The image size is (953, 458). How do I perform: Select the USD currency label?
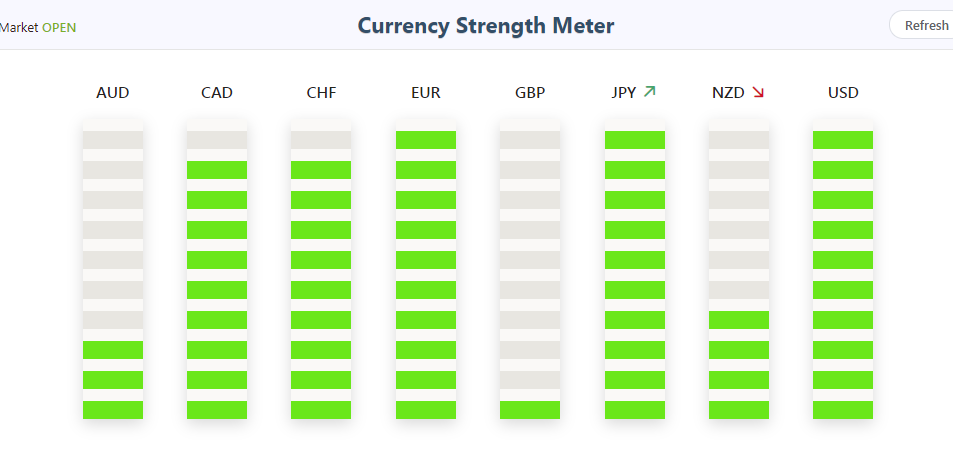843,93
